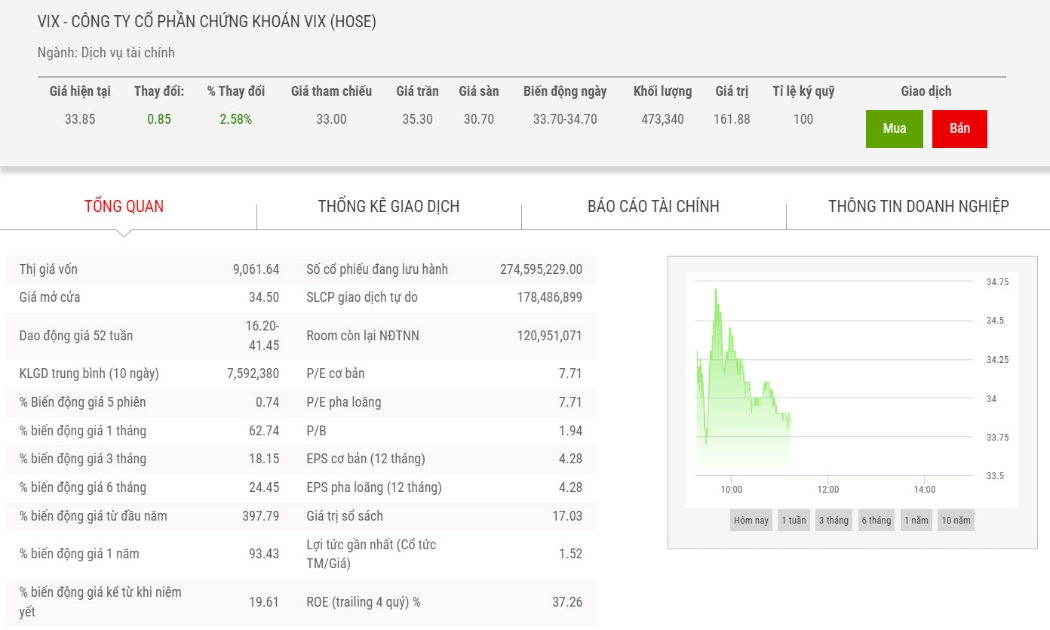Show the 3 tháng chart range
The width and height of the screenshot is (1050, 630).
(x=833, y=520)
